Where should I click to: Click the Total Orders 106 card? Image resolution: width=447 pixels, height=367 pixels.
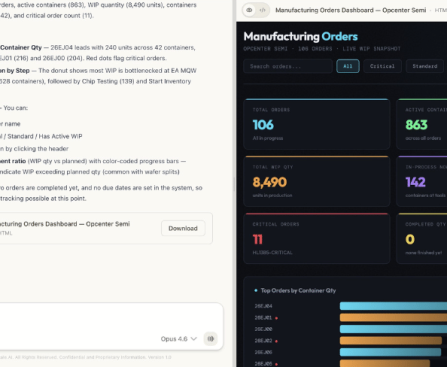pos(317,124)
